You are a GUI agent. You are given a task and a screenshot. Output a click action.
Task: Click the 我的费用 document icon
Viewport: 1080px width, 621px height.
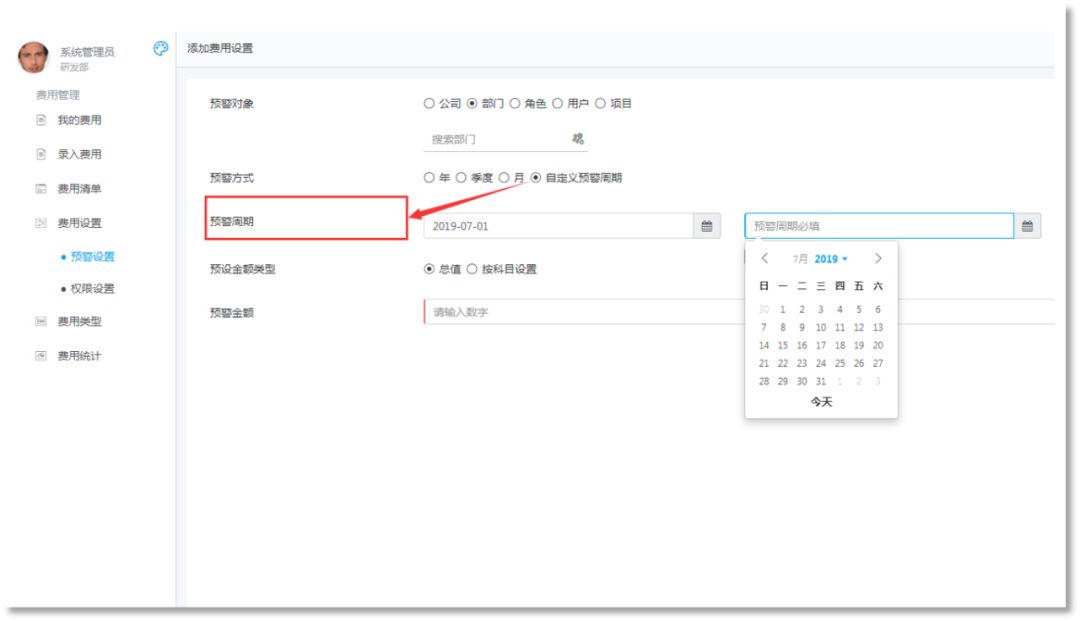[x=41, y=120]
